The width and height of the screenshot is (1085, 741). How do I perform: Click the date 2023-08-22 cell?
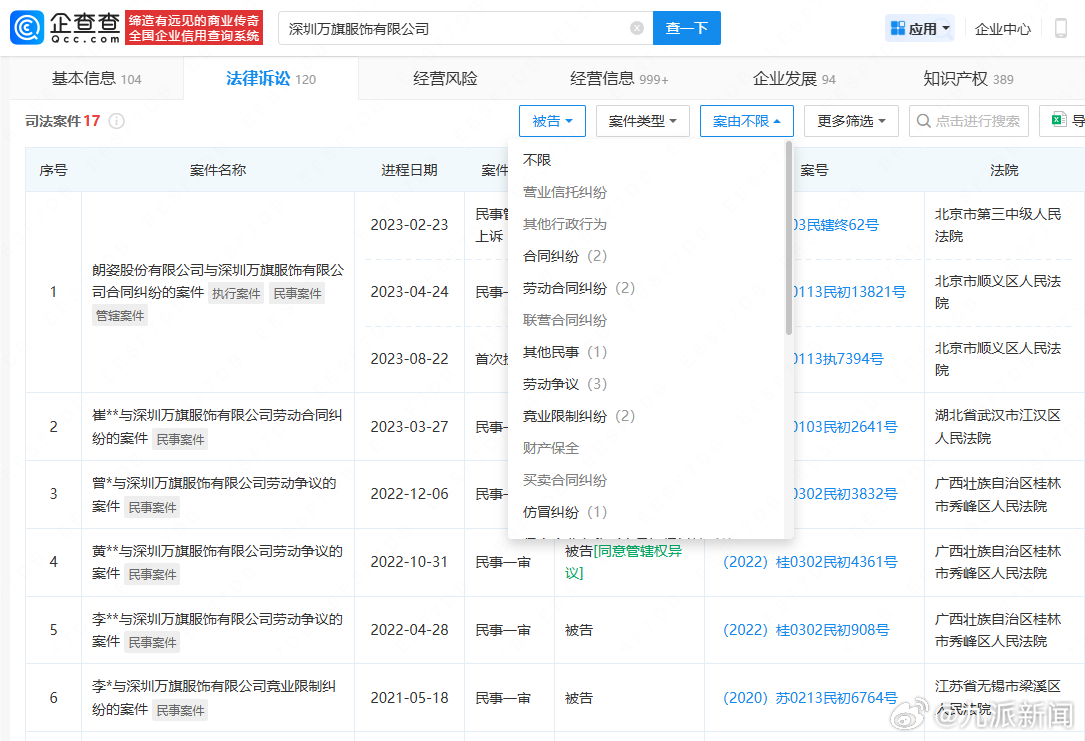click(409, 358)
